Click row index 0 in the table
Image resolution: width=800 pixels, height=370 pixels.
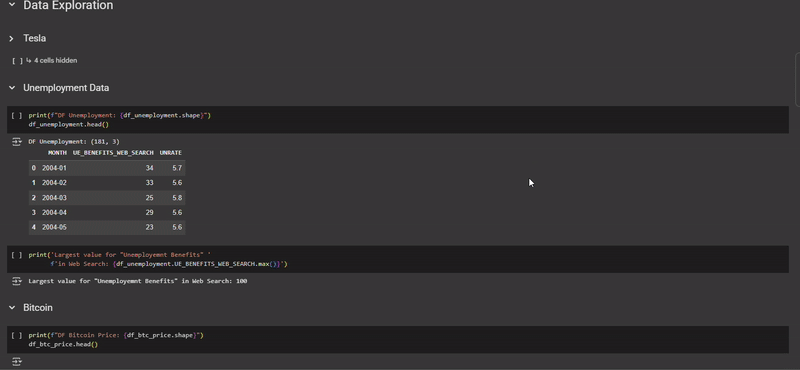(34, 168)
